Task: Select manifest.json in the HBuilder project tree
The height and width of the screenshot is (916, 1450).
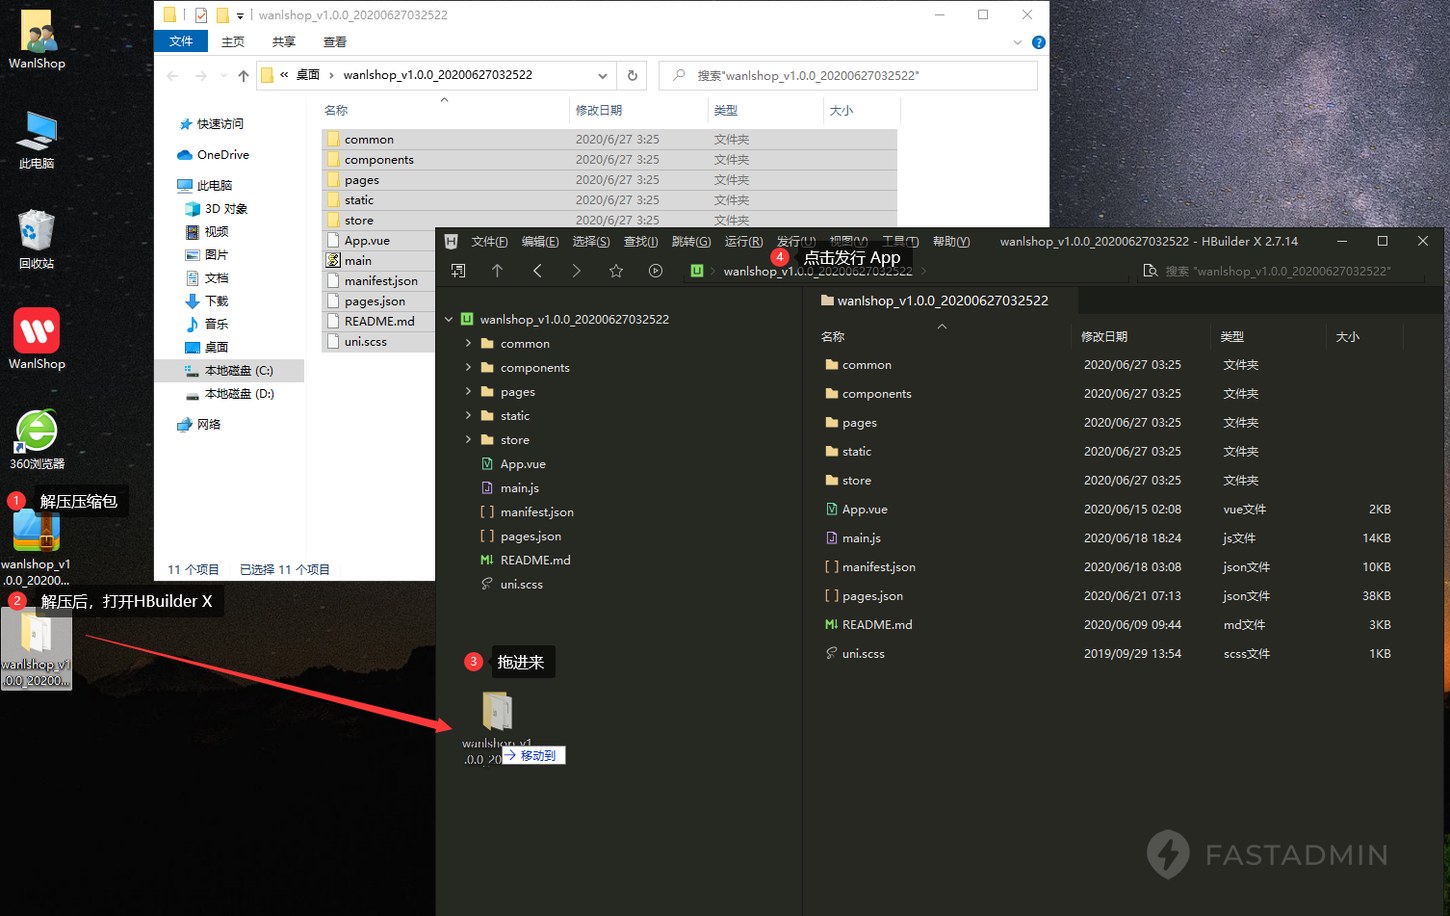Action: coord(537,512)
